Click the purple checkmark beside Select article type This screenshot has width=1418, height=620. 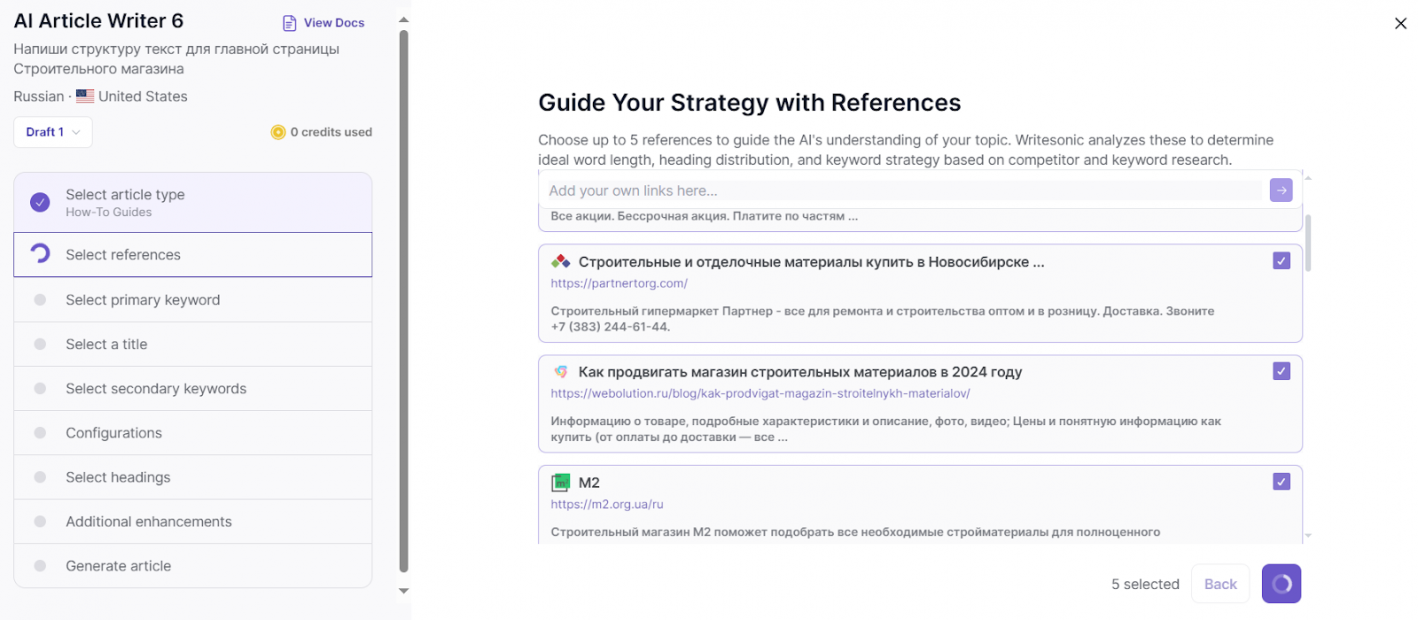pyautogui.click(x=40, y=203)
